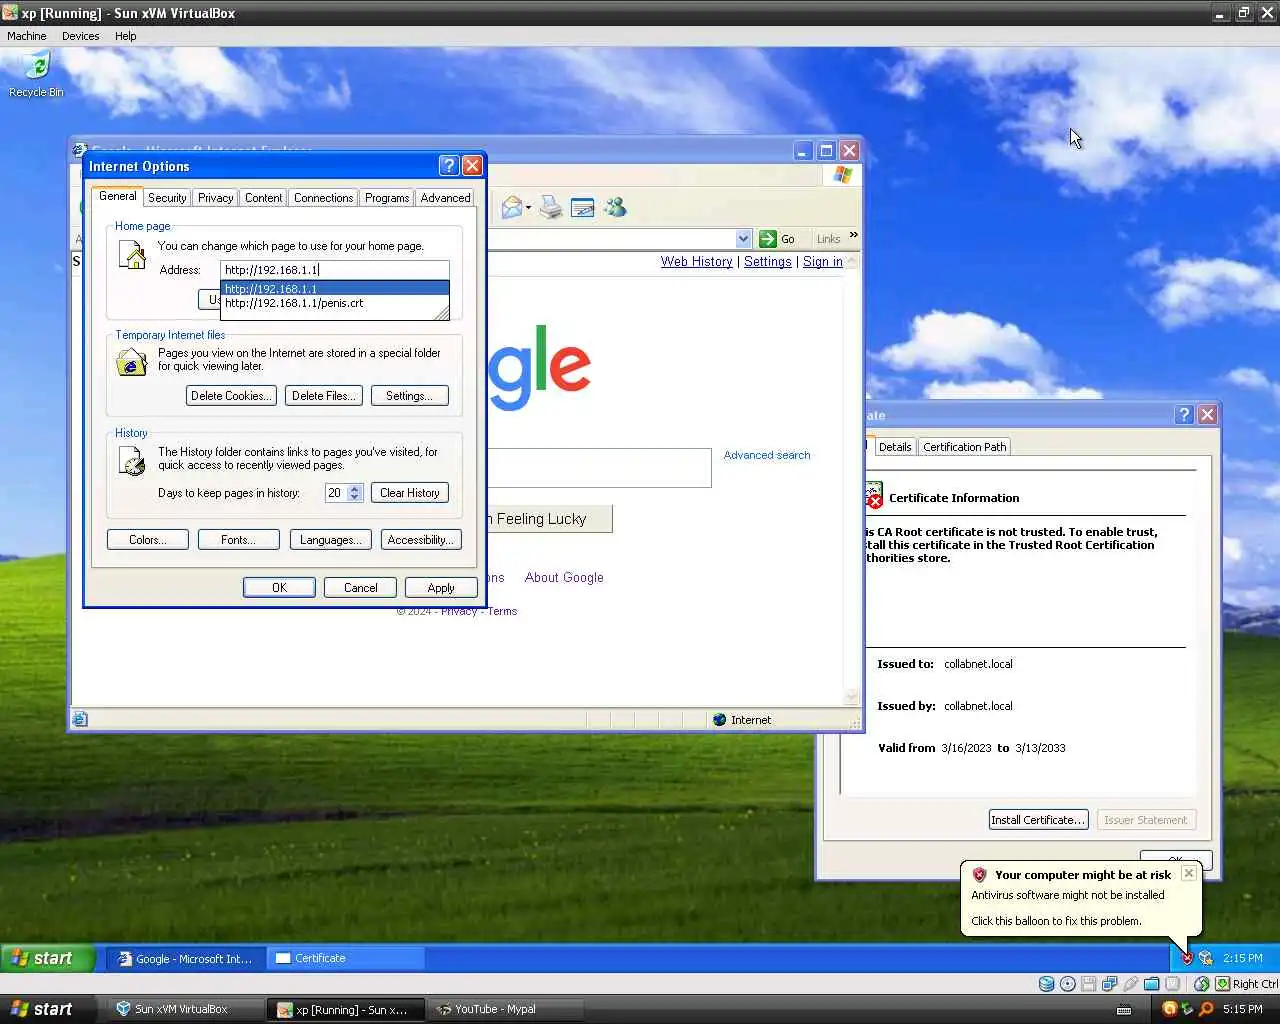Open the Advanced search link
Viewport: 1280px width, 1024px height.
pos(767,455)
